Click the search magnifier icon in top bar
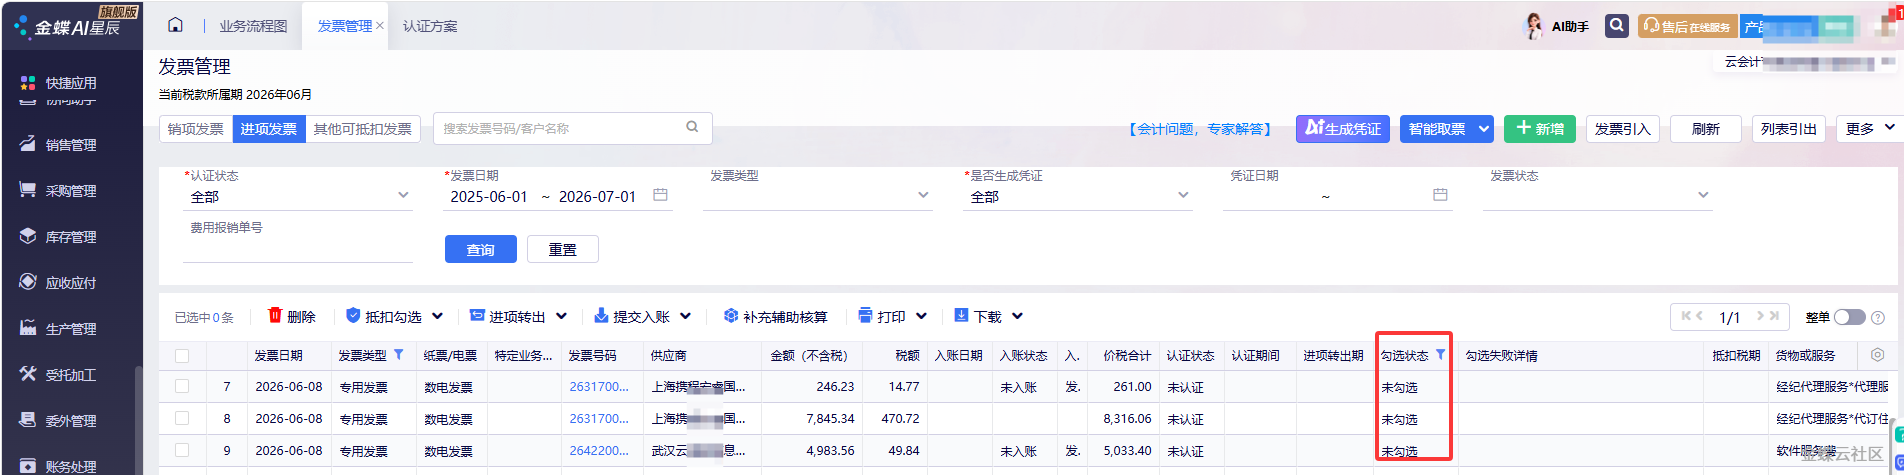Viewport: 1904px width, 475px height. coord(1617,26)
